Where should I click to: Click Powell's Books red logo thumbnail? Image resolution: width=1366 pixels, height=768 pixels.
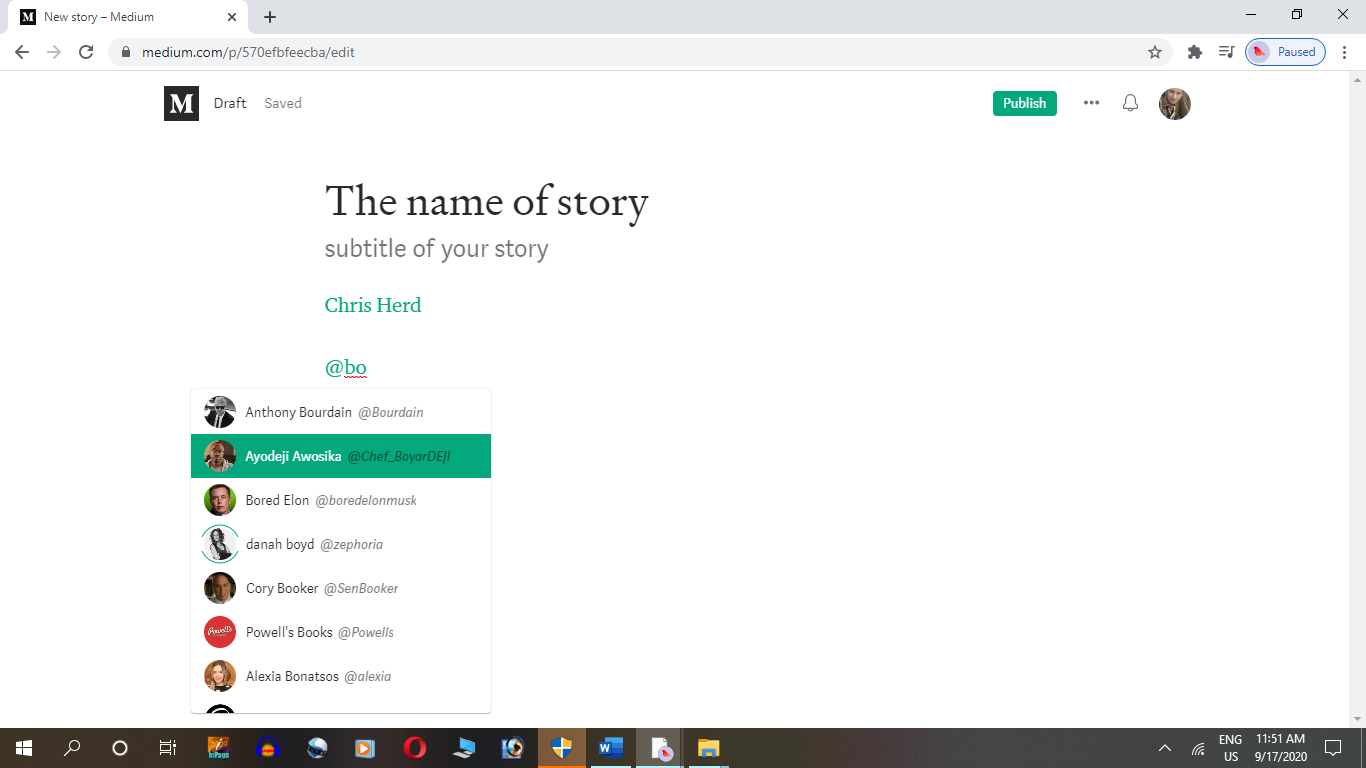(x=220, y=632)
